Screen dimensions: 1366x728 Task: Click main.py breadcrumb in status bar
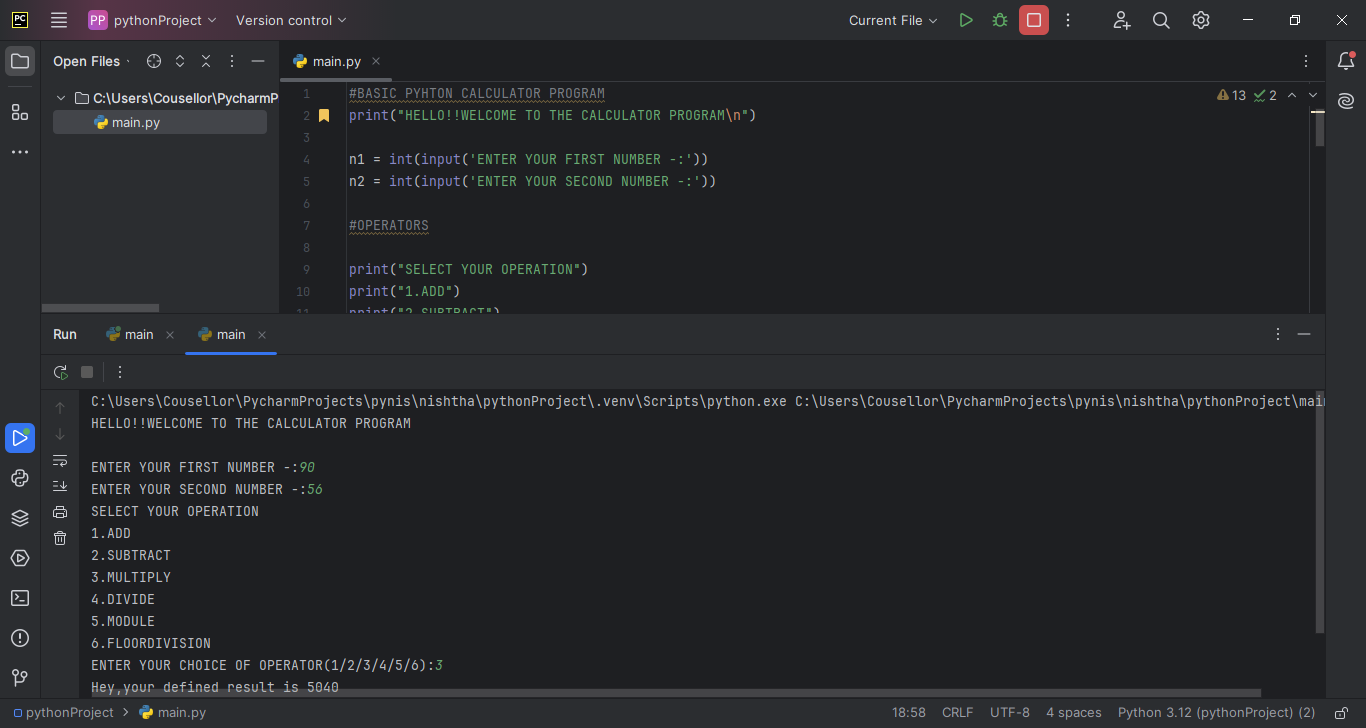[173, 713]
